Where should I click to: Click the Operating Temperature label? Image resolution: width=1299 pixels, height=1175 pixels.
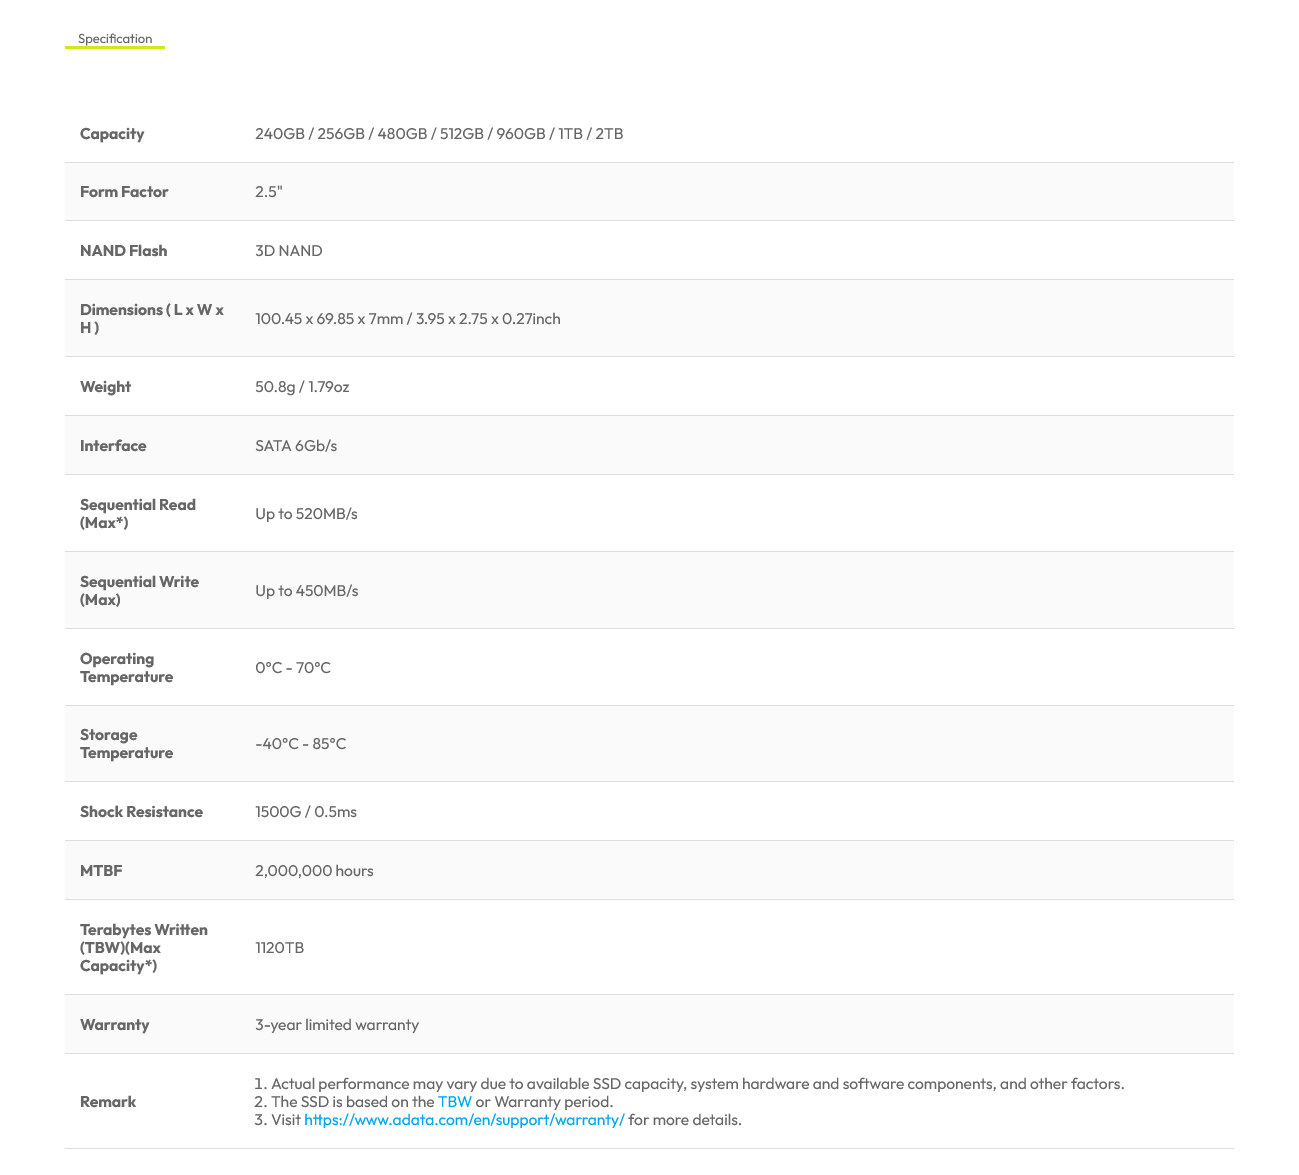(126, 668)
